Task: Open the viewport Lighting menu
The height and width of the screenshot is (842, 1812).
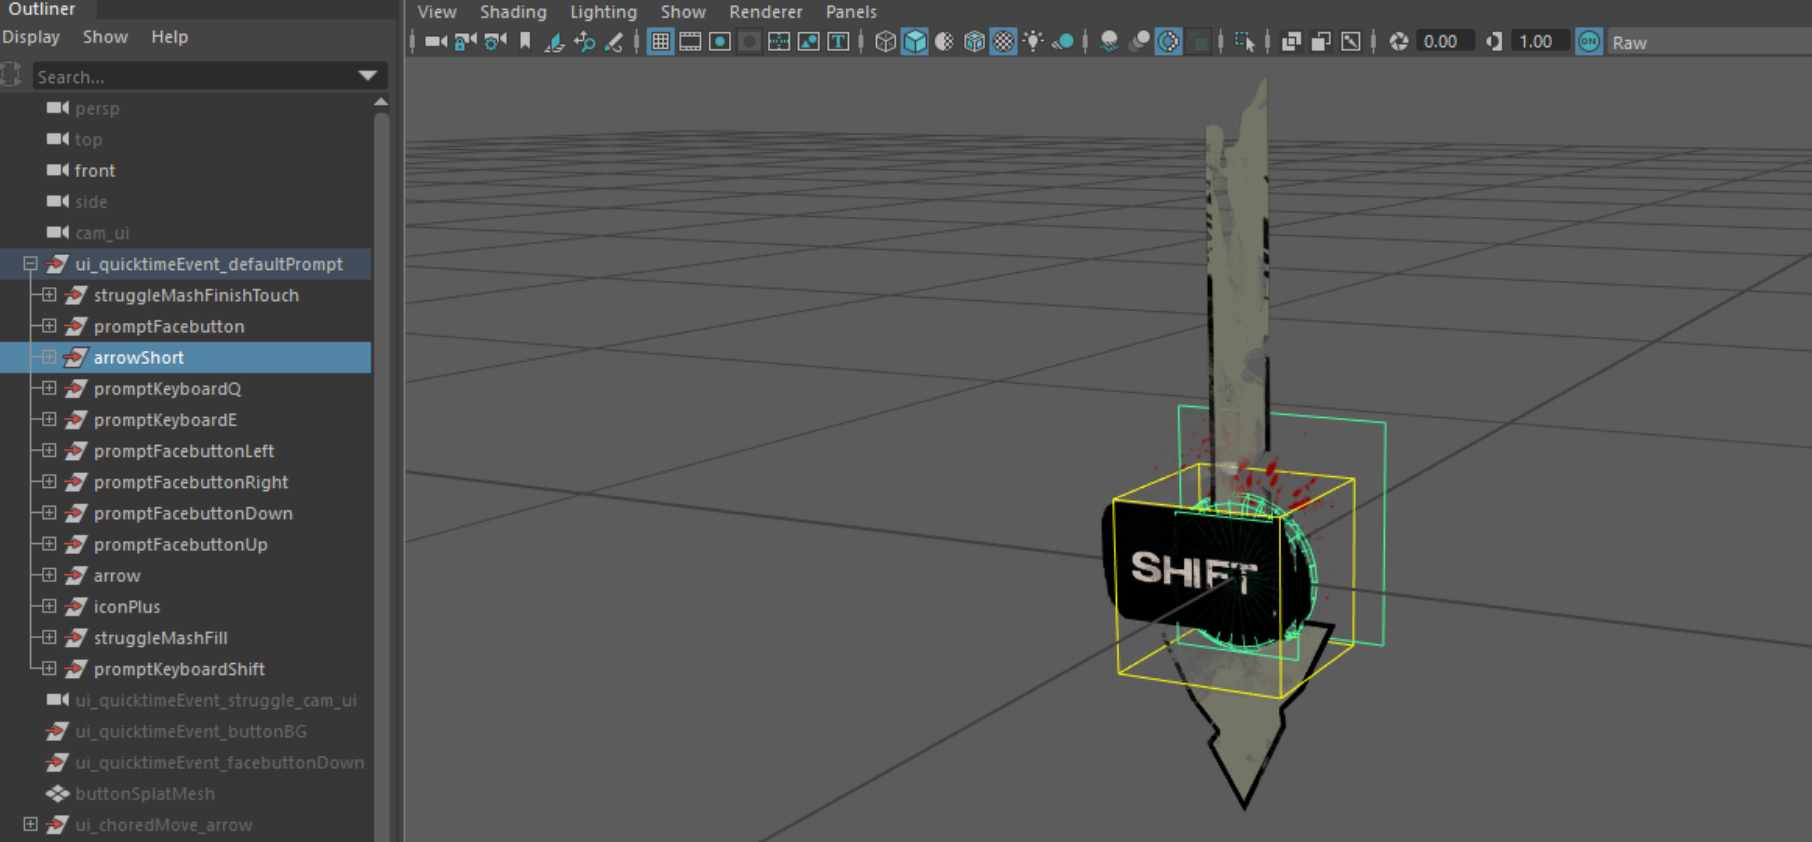Action: 603,12
